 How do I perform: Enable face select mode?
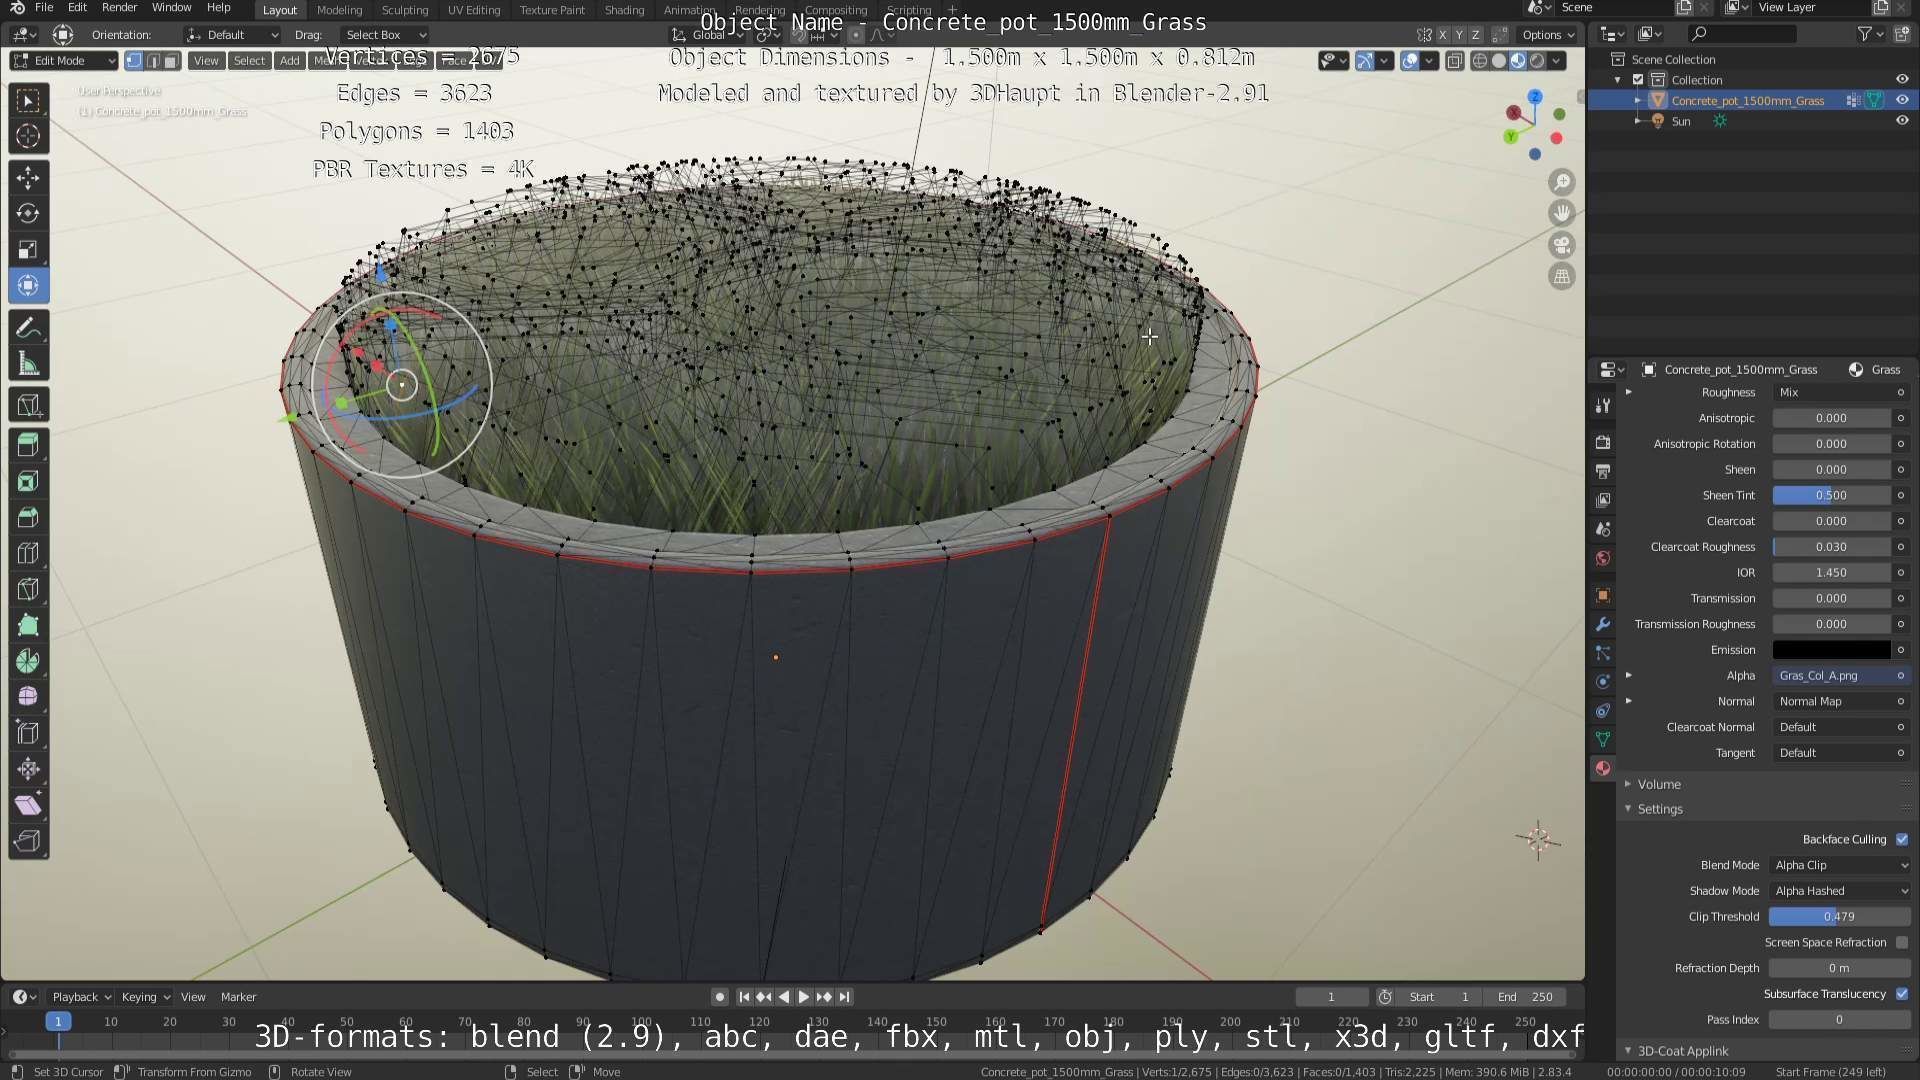coord(170,61)
